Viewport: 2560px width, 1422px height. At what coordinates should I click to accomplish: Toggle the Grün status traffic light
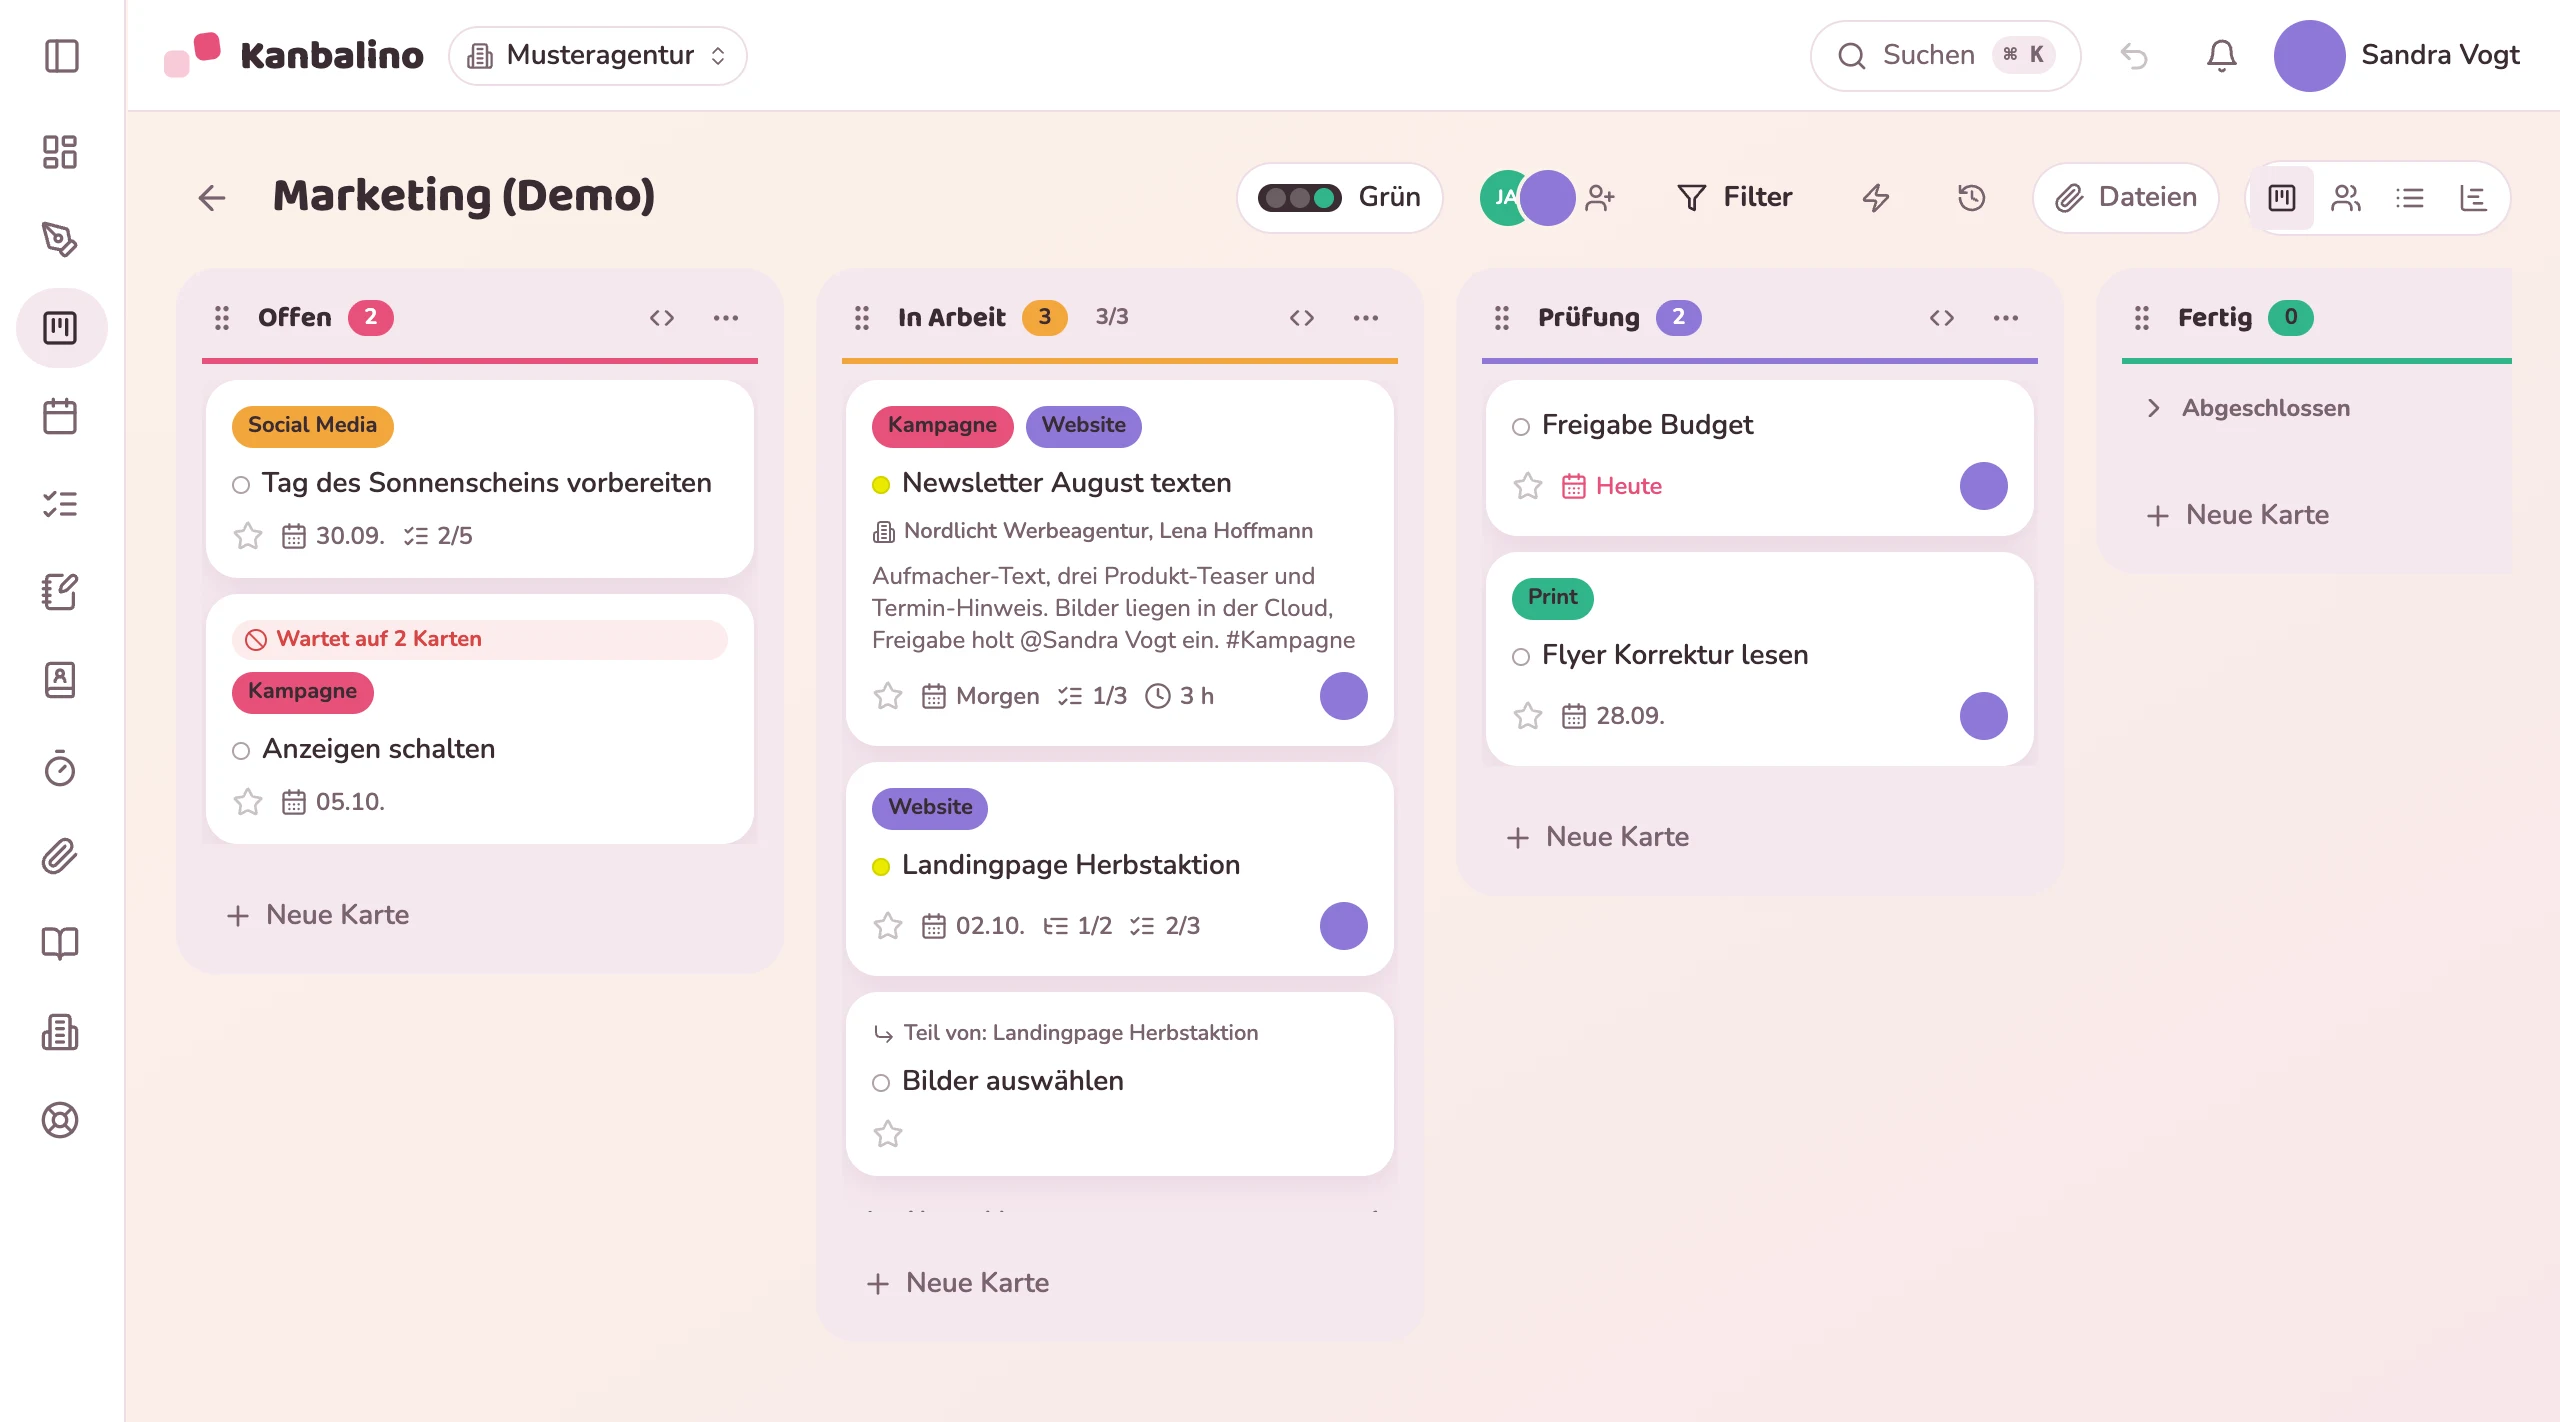[x=1340, y=198]
